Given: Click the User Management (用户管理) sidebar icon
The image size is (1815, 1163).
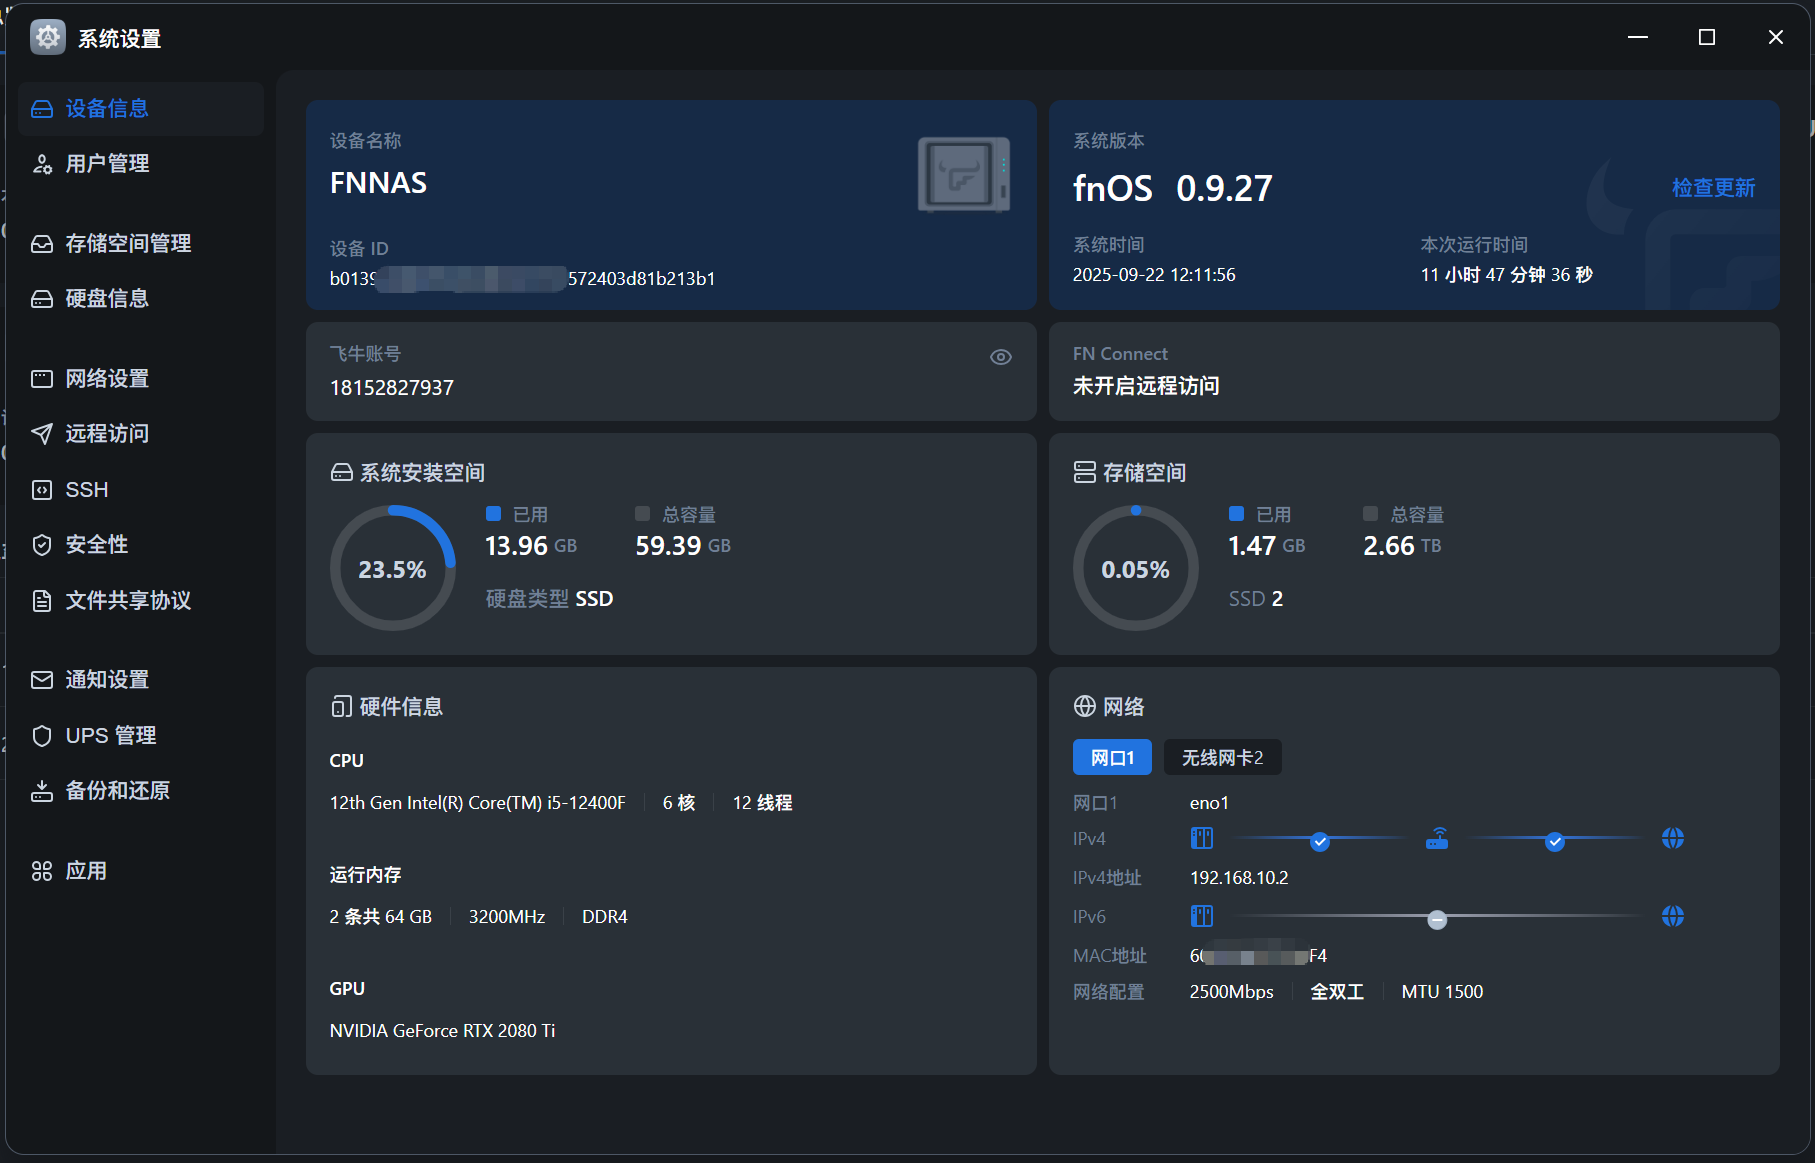Looking at the screenshot, I should coord(42,164).
